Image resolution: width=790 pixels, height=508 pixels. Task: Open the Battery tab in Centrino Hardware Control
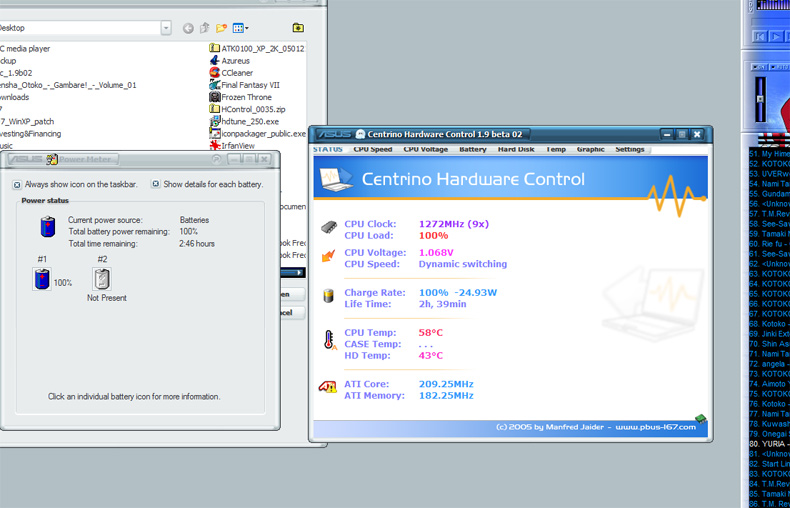473,149
